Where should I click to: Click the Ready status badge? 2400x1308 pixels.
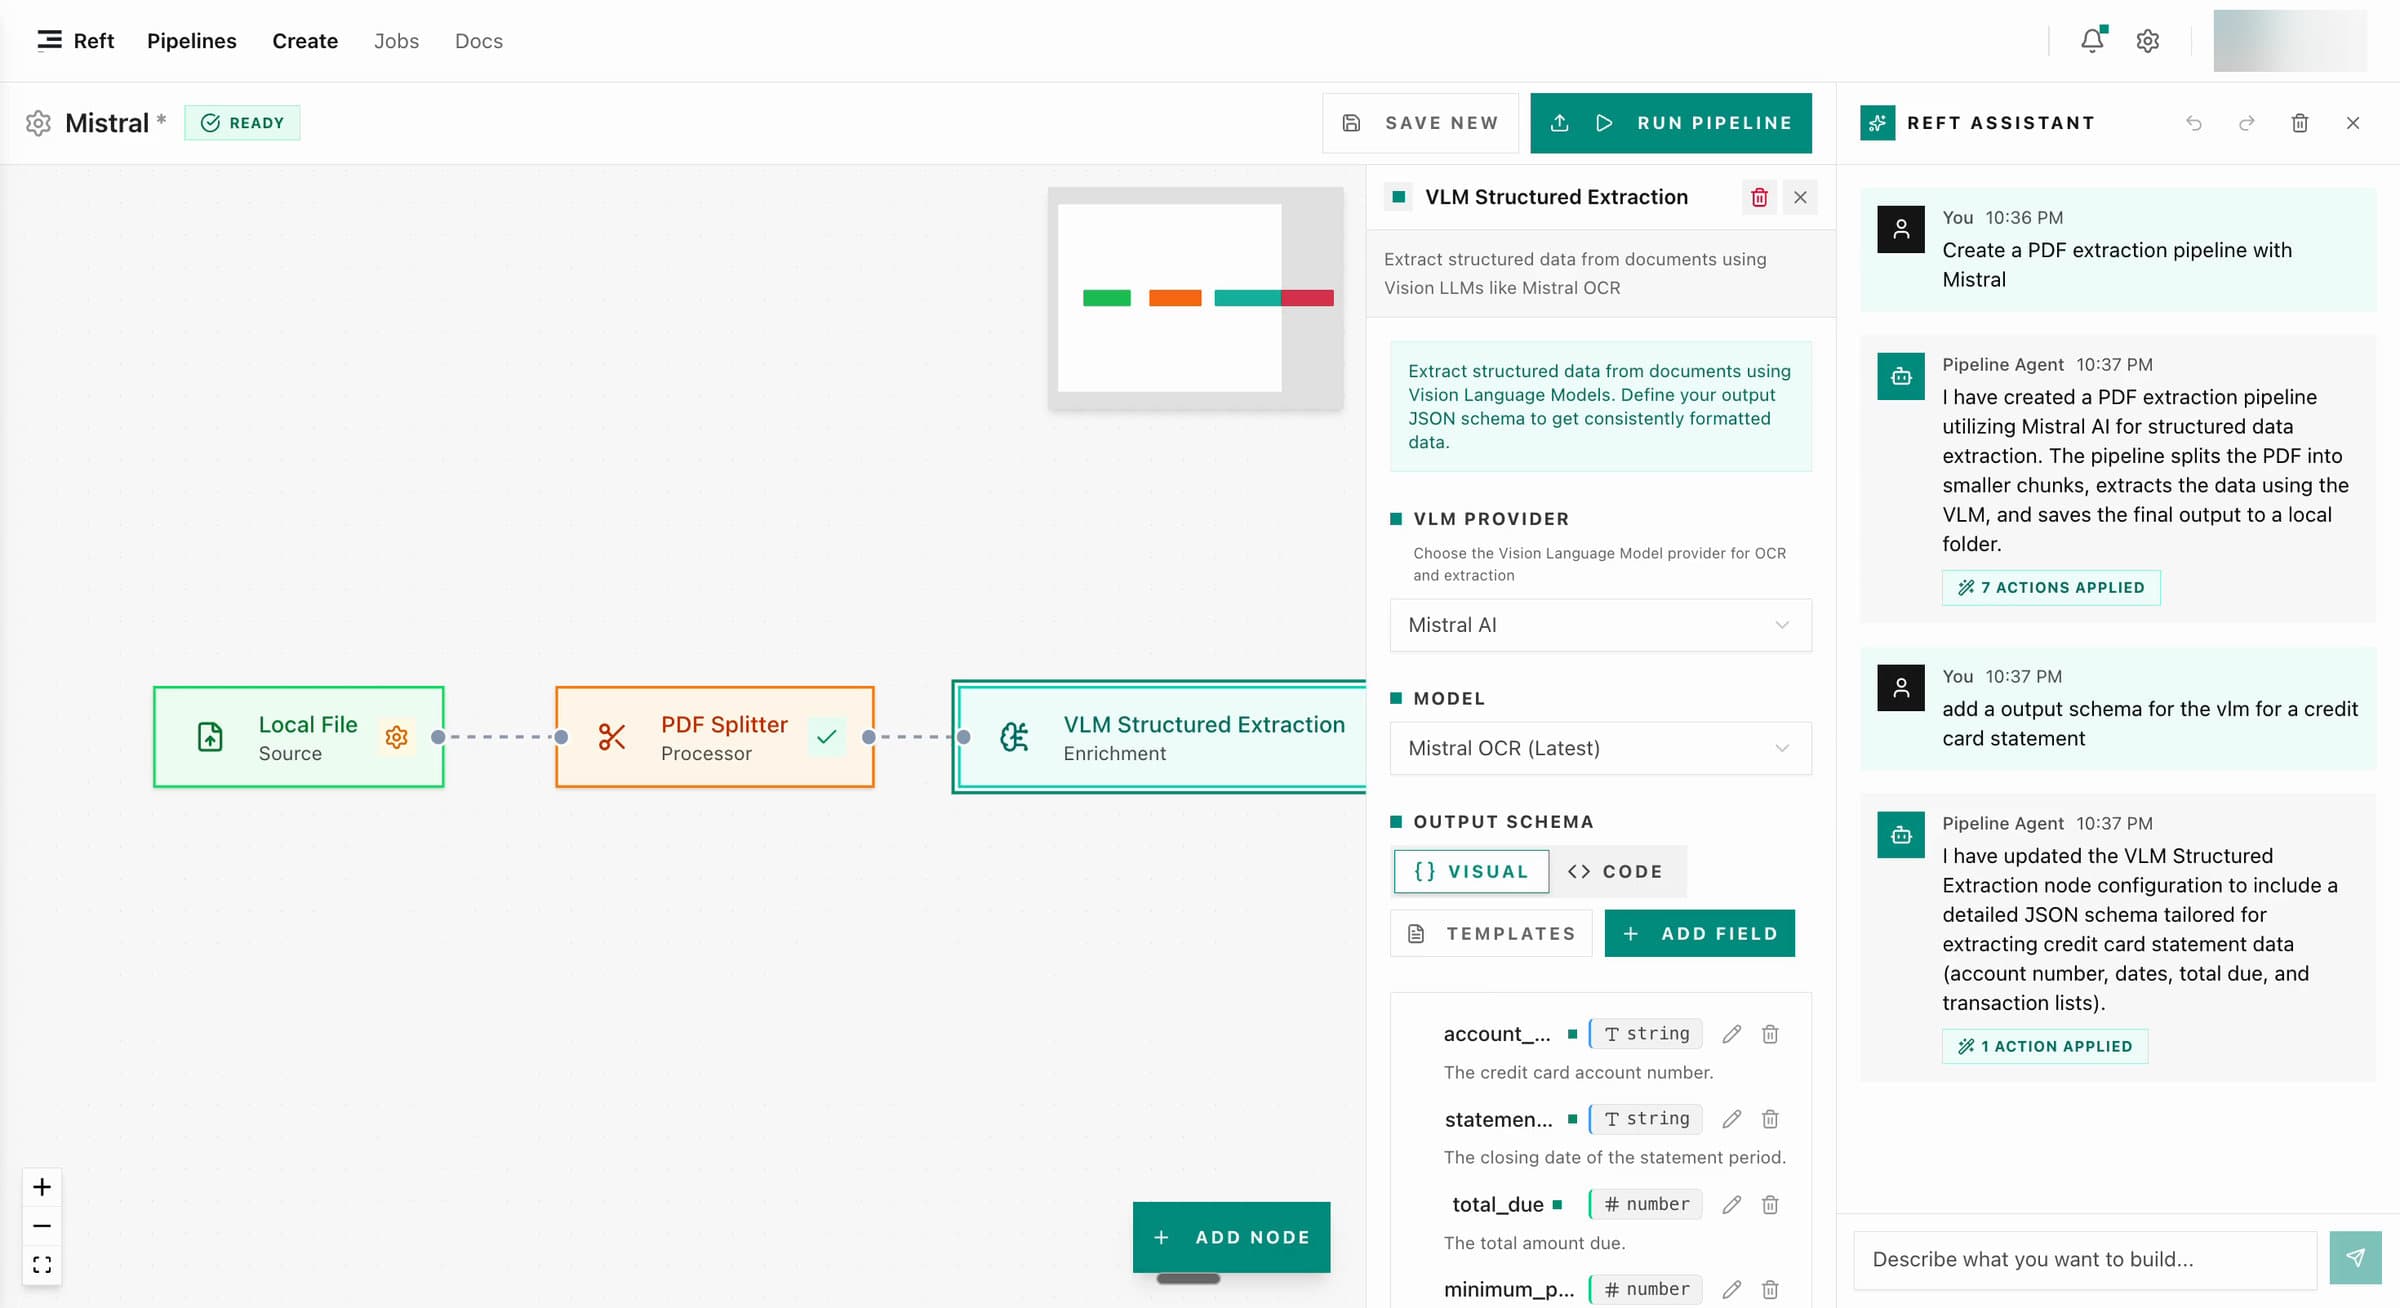coord(242,123)
